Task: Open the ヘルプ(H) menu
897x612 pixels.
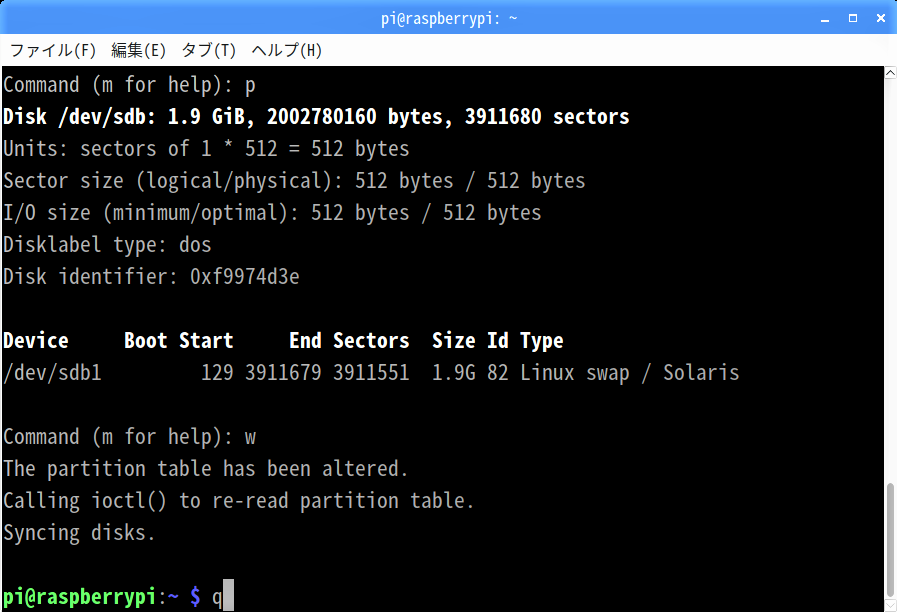Action: pyautogui.click(x=287, y=50)
